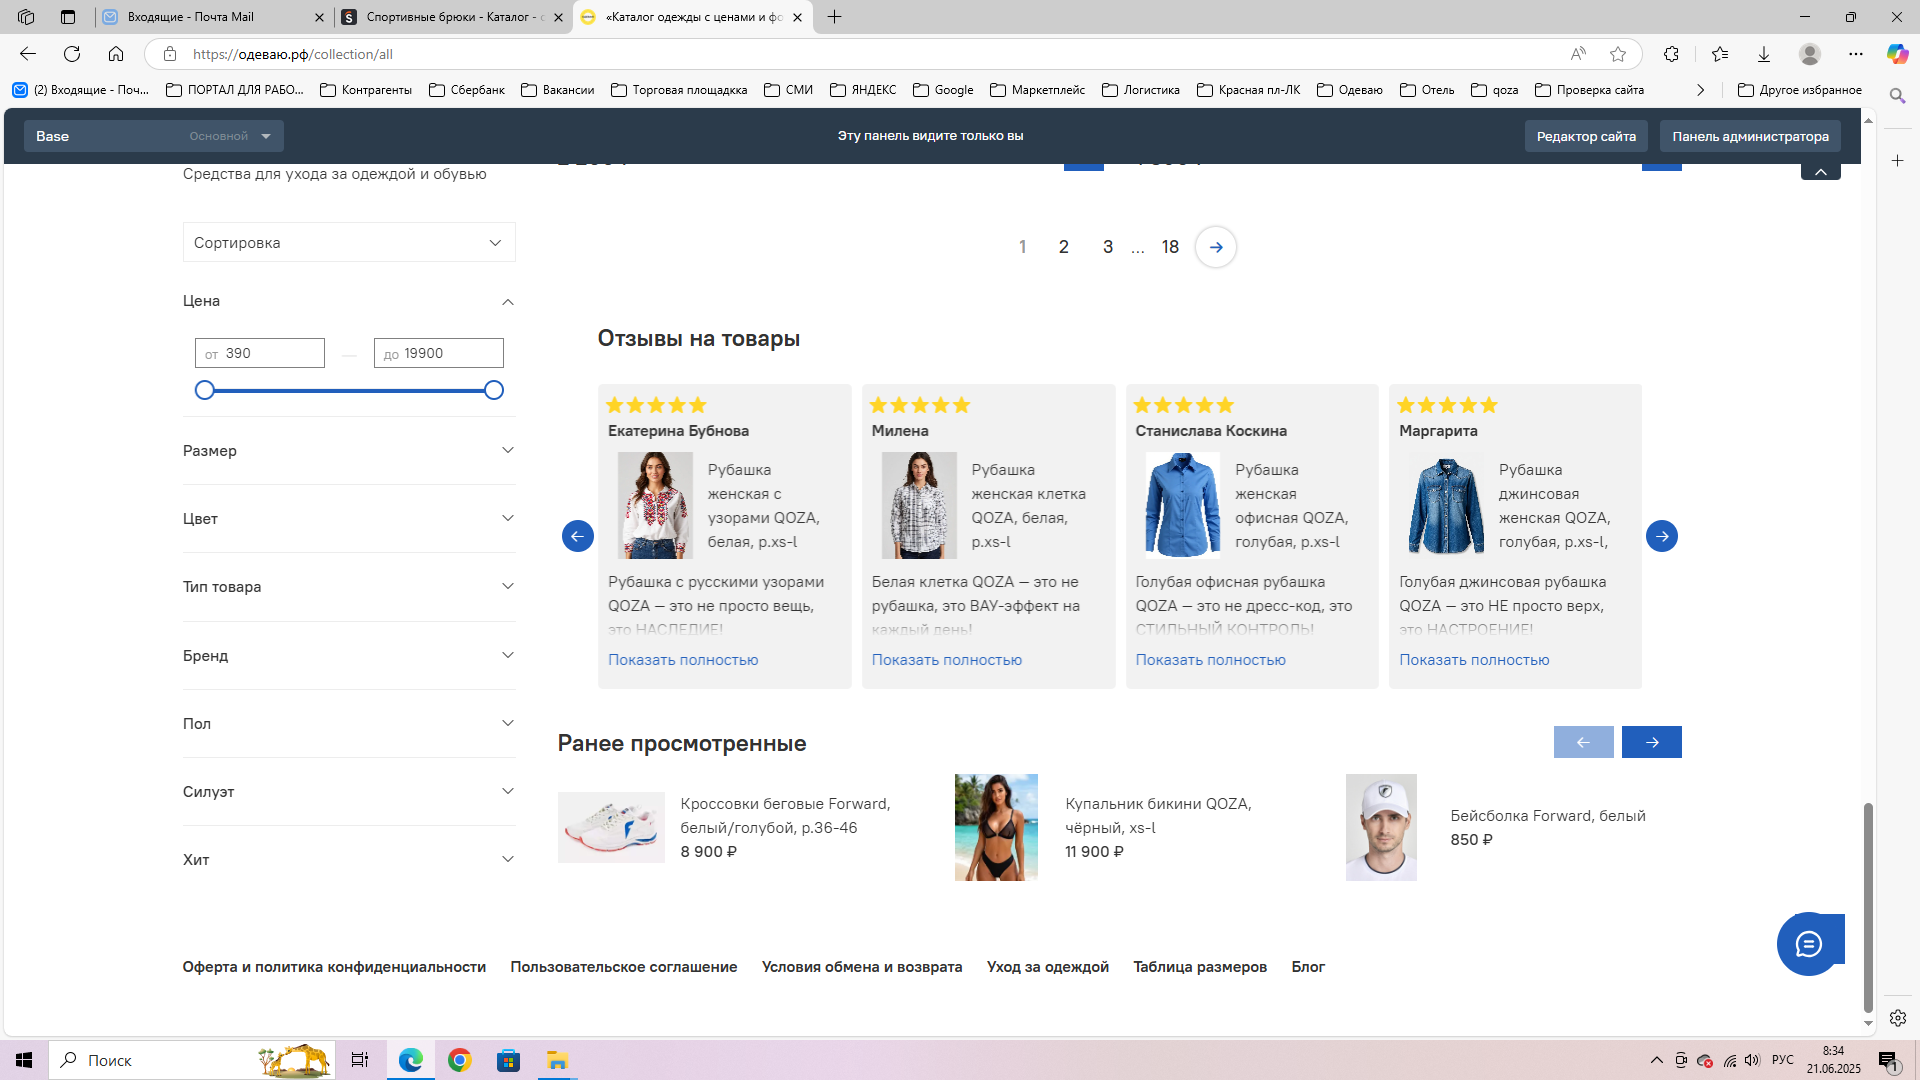Expand the Цвет filter
The image size is (1920, 1080).
[349, 519]
